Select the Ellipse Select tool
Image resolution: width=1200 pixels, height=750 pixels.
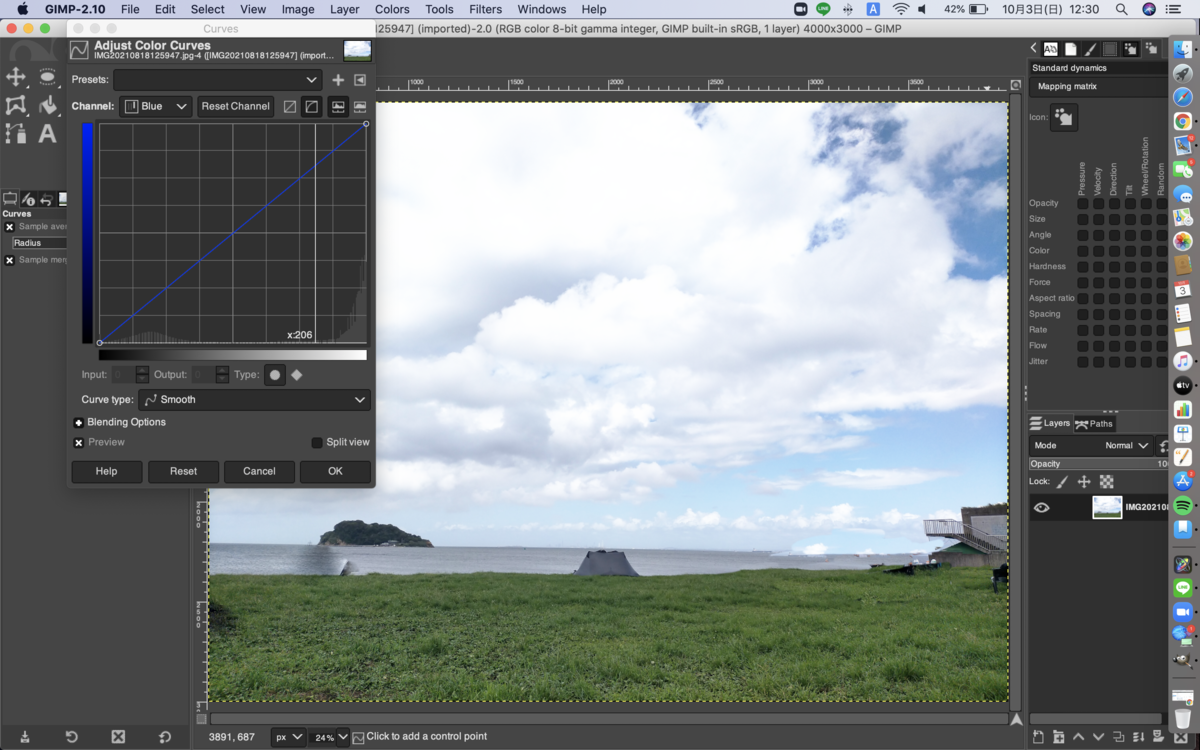[x=47, y=77]
